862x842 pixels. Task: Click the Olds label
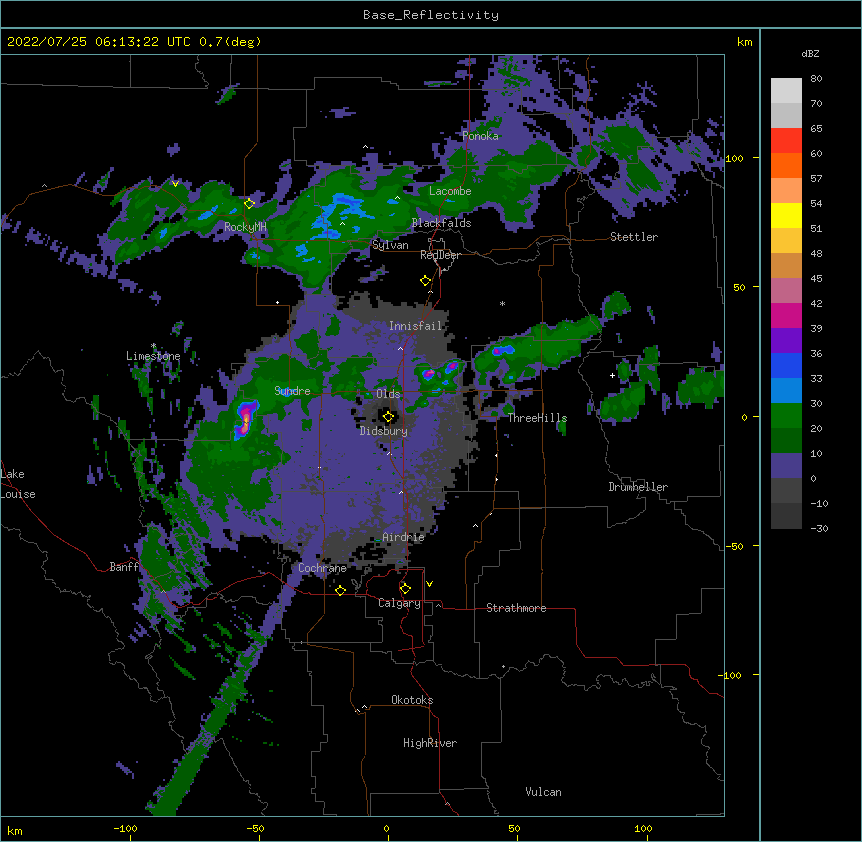(x=388, y=394)
